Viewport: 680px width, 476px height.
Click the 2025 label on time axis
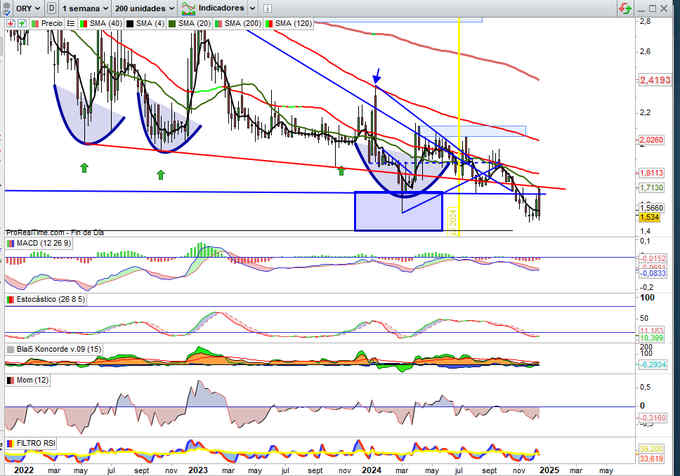pos(549,470)
